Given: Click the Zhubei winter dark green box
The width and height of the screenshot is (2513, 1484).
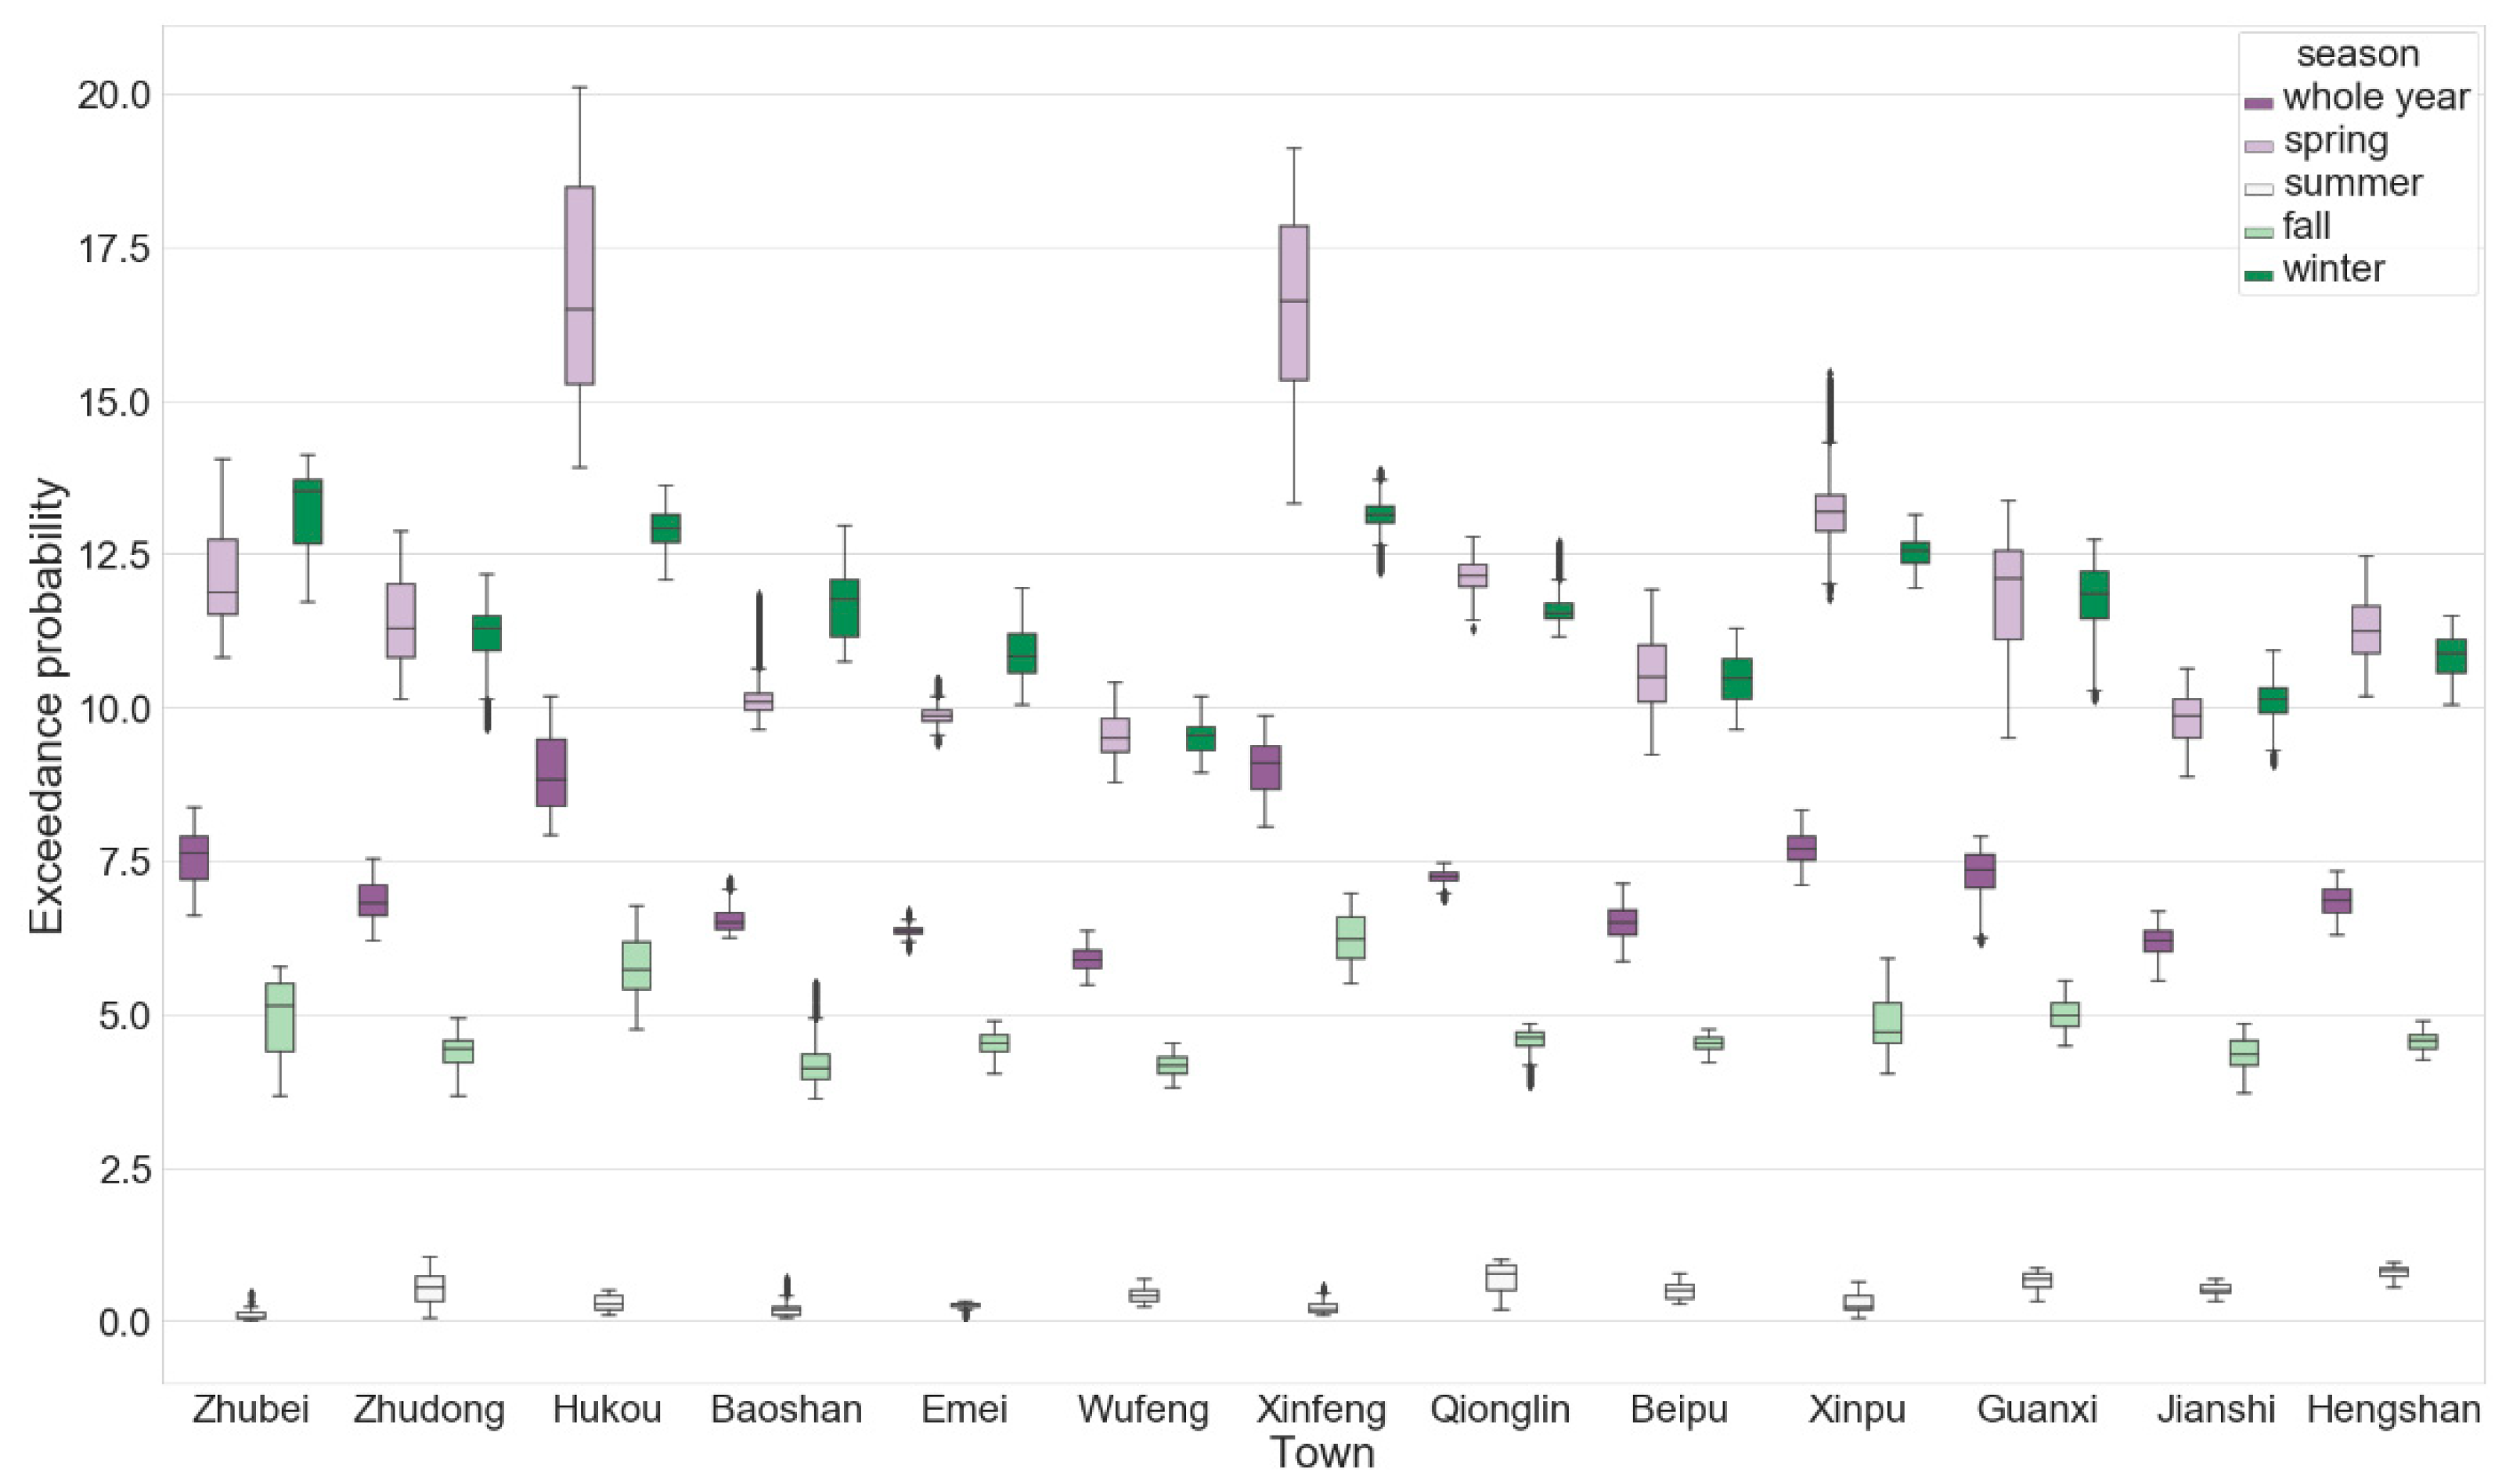Looking at the screenshot, I should click(x=308, y=511).
